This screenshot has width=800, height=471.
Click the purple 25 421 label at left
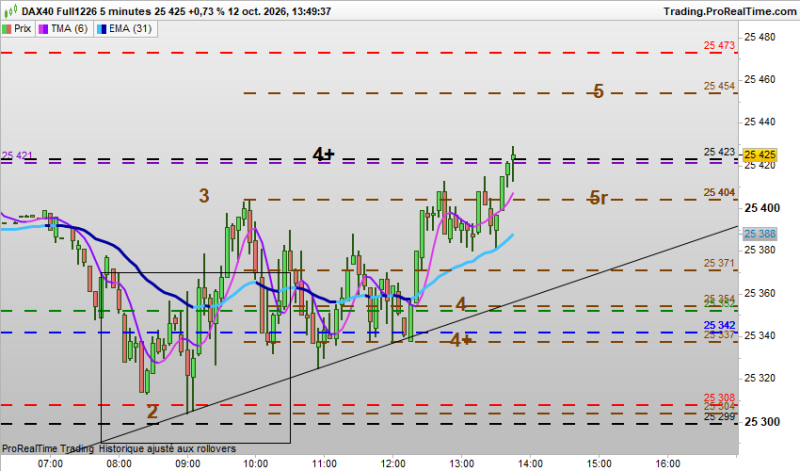pyautogui.click(x=17, y=155)
